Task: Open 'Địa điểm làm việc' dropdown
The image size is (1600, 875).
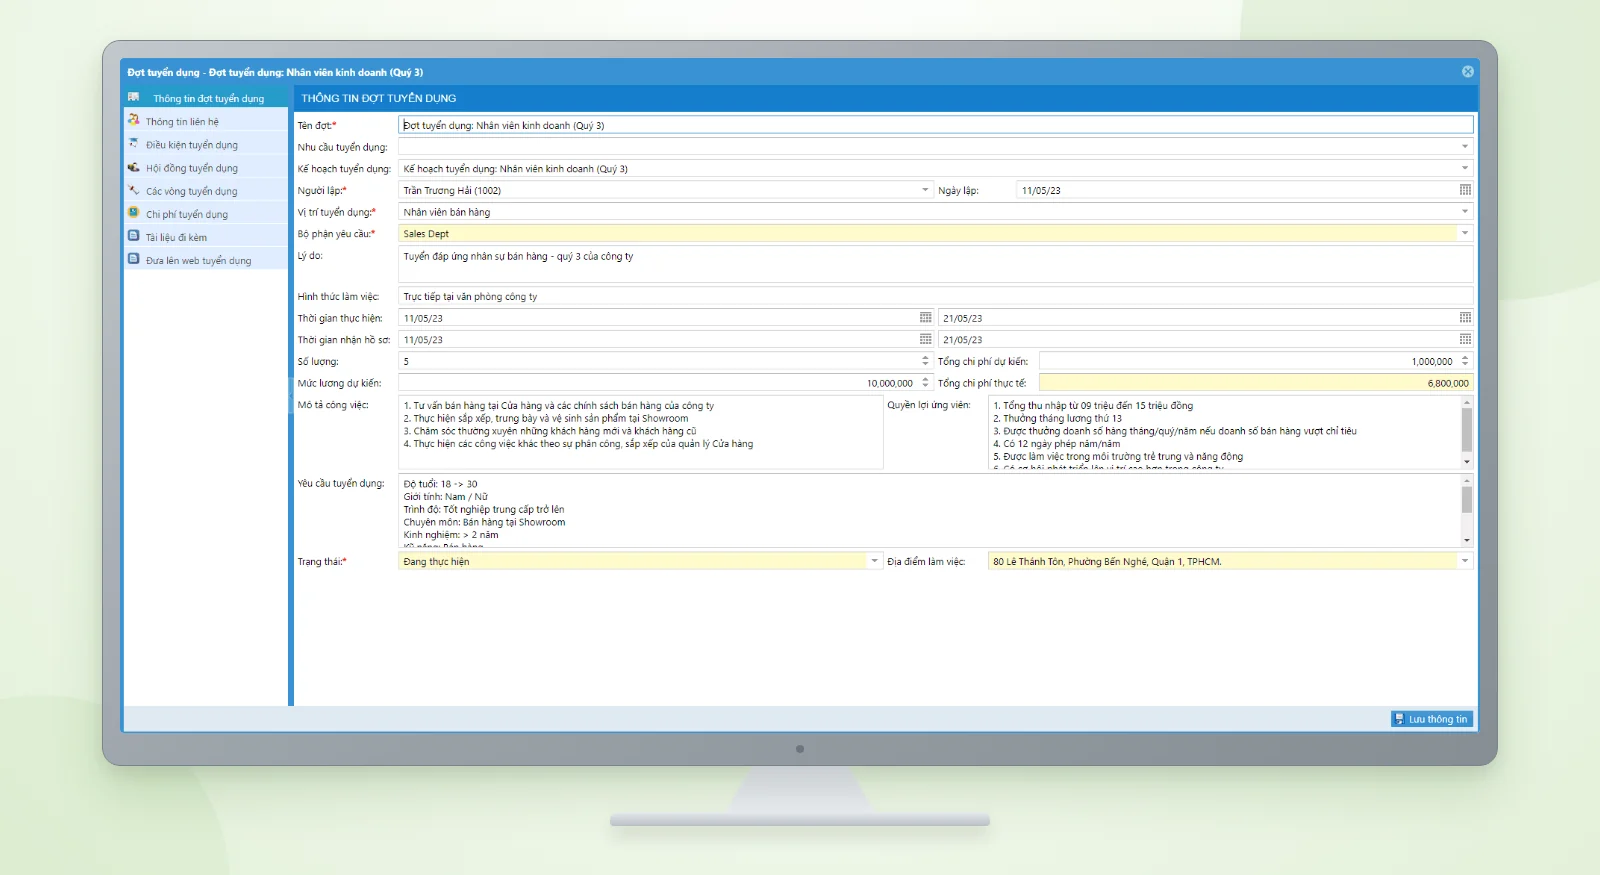Action: click(x=1465, y=561)
